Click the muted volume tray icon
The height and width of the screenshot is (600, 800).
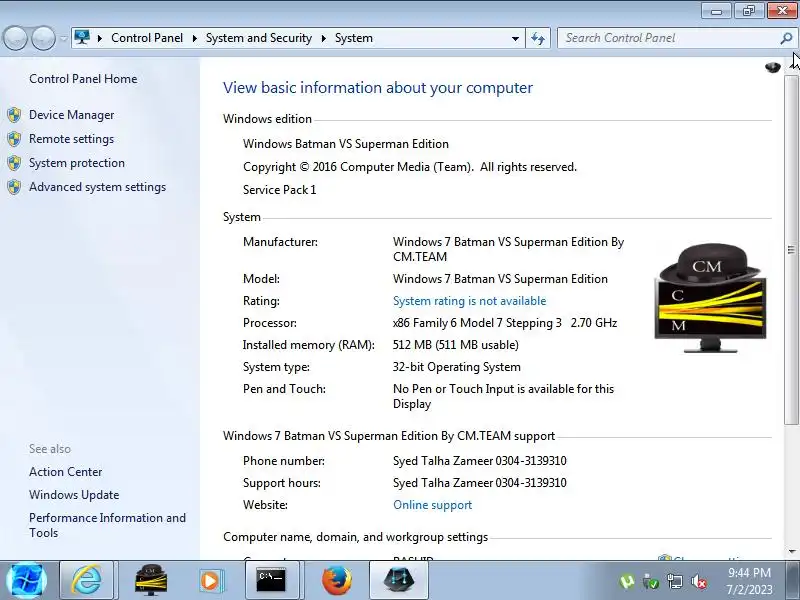tap(698, 582)
